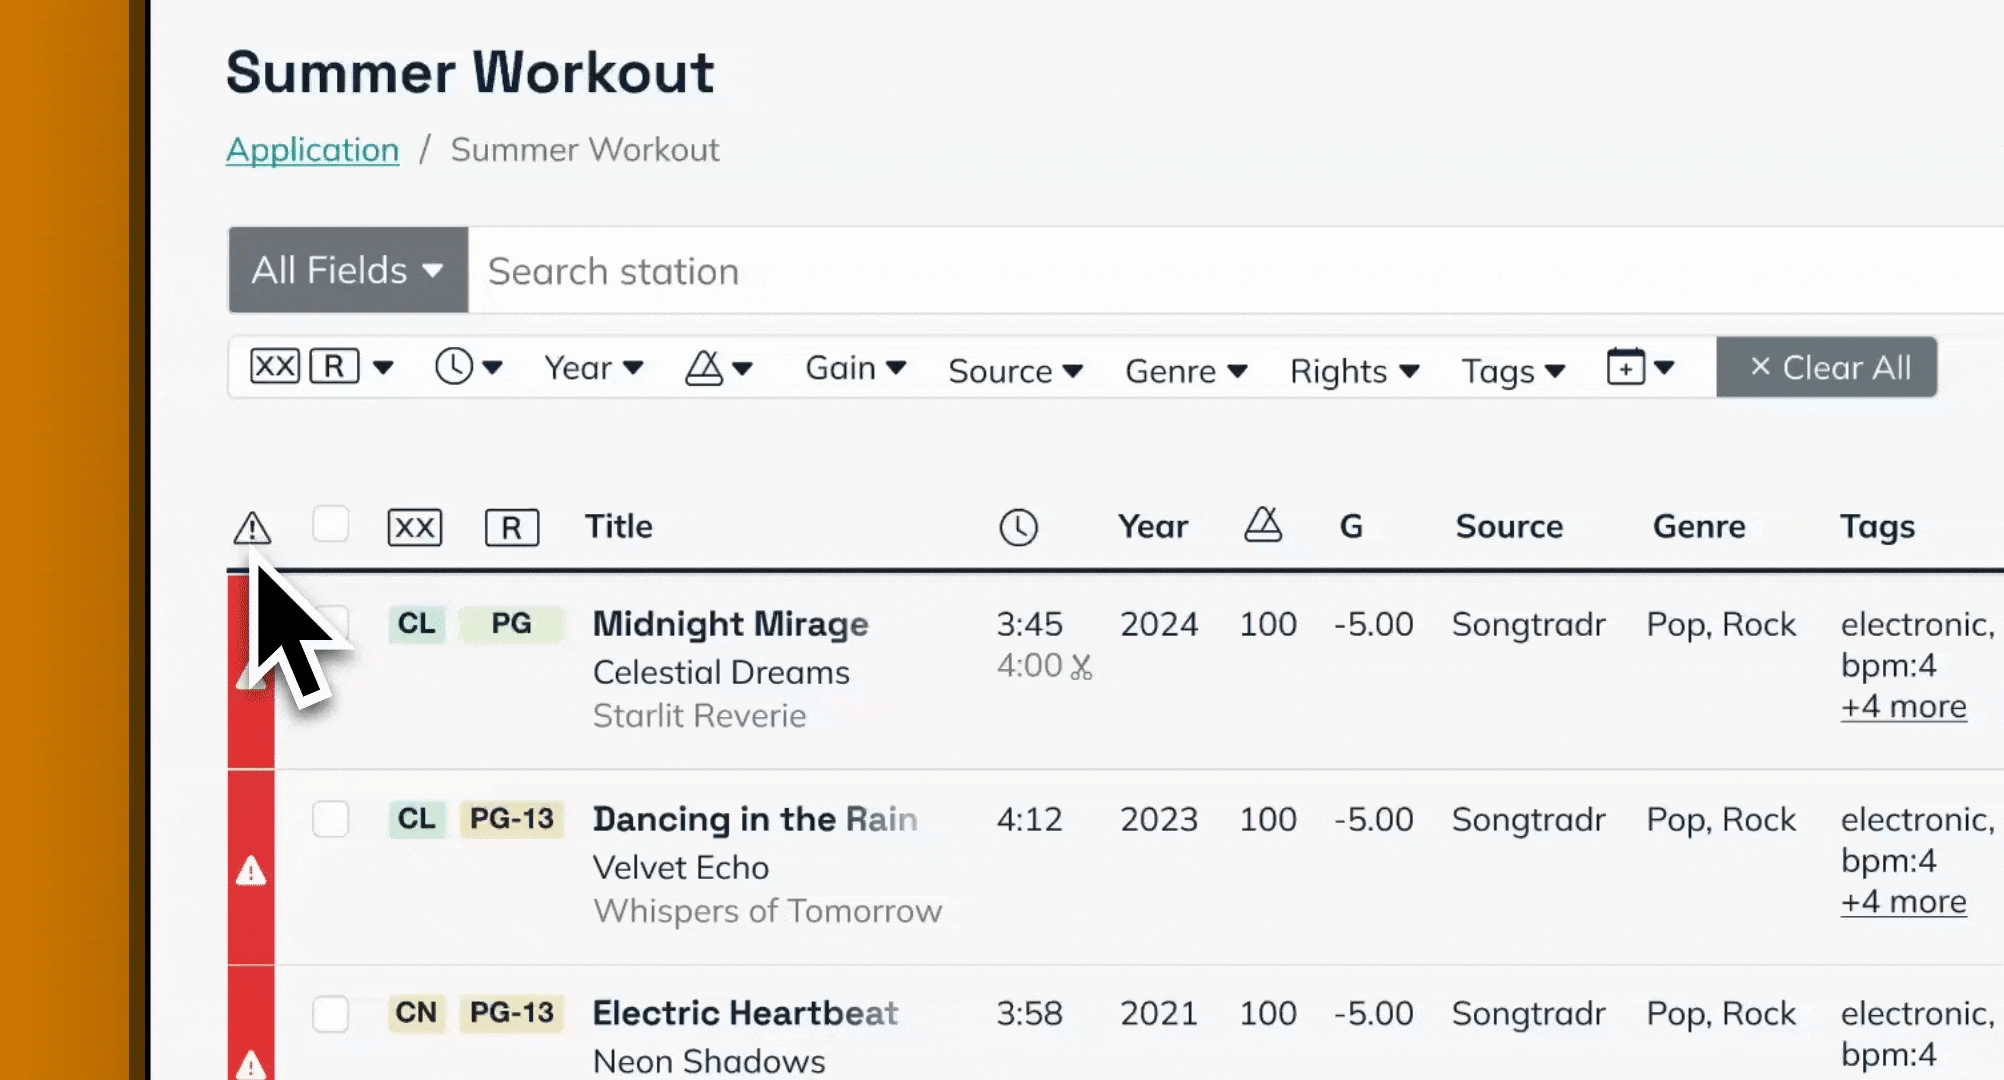Click the warning triangle column header icon
The height and width of the screenshot is (1080, 2004).
pyautogui.click(x=252, y=527)
